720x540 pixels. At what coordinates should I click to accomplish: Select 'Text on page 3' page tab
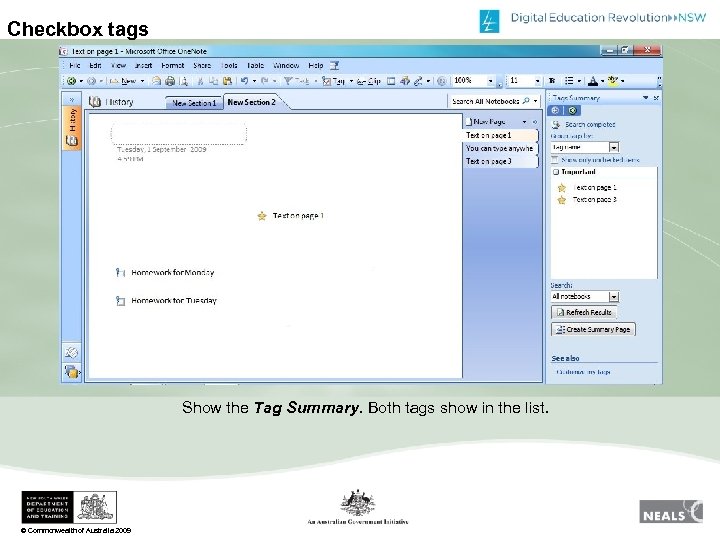tap(500, 161)
